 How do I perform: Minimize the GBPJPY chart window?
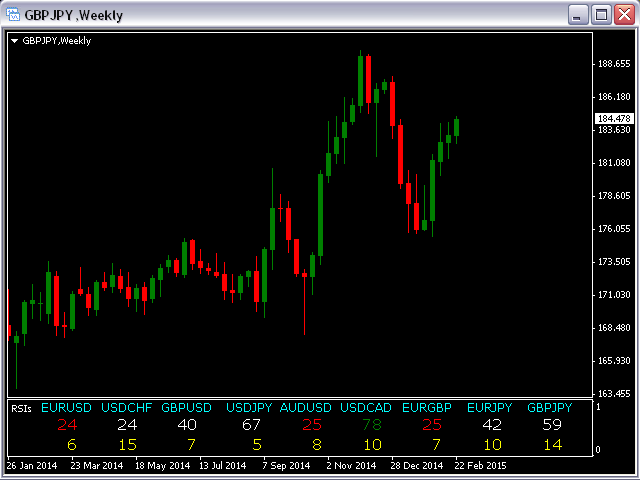point(578,15)
